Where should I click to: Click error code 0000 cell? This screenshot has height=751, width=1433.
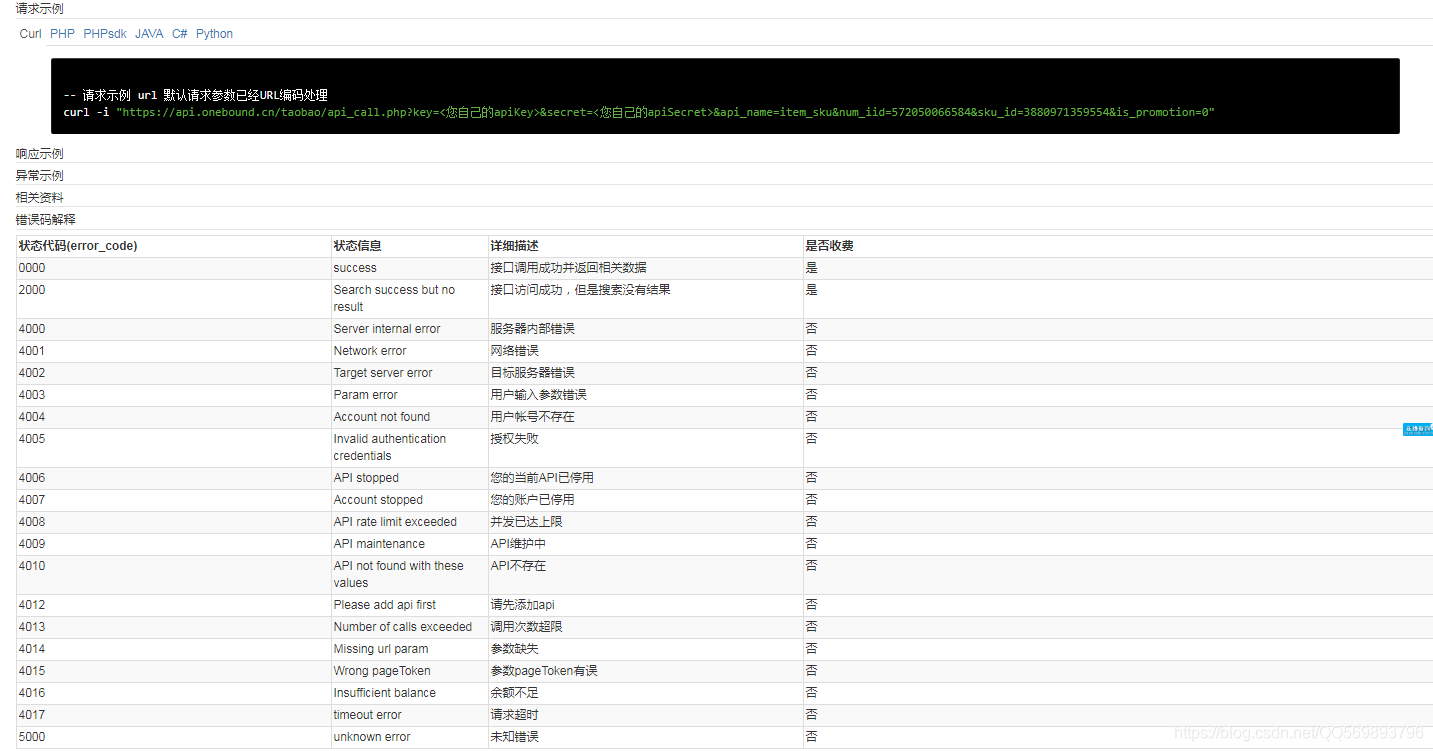tap(174, 268)
